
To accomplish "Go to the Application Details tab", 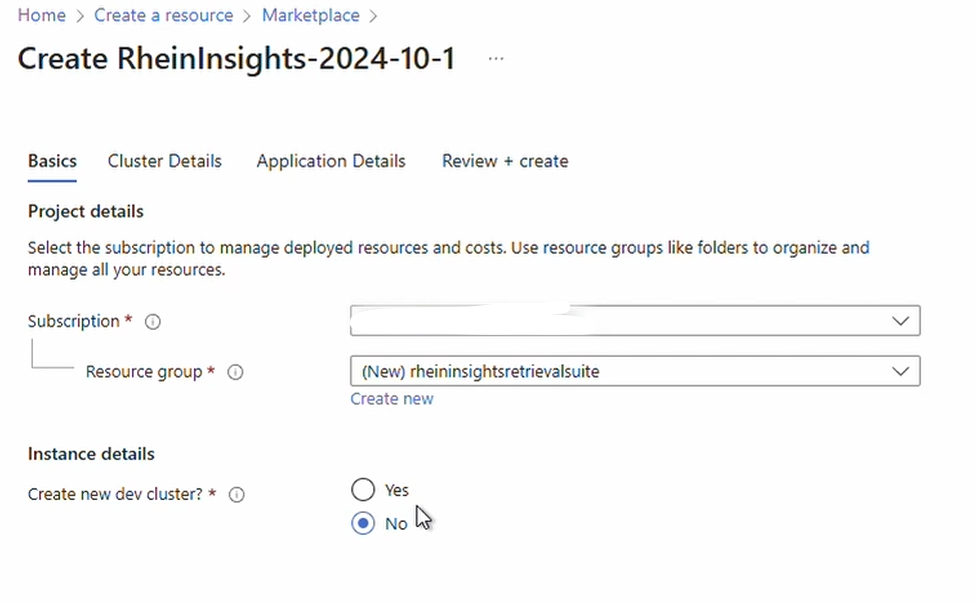I will [331, 161].
